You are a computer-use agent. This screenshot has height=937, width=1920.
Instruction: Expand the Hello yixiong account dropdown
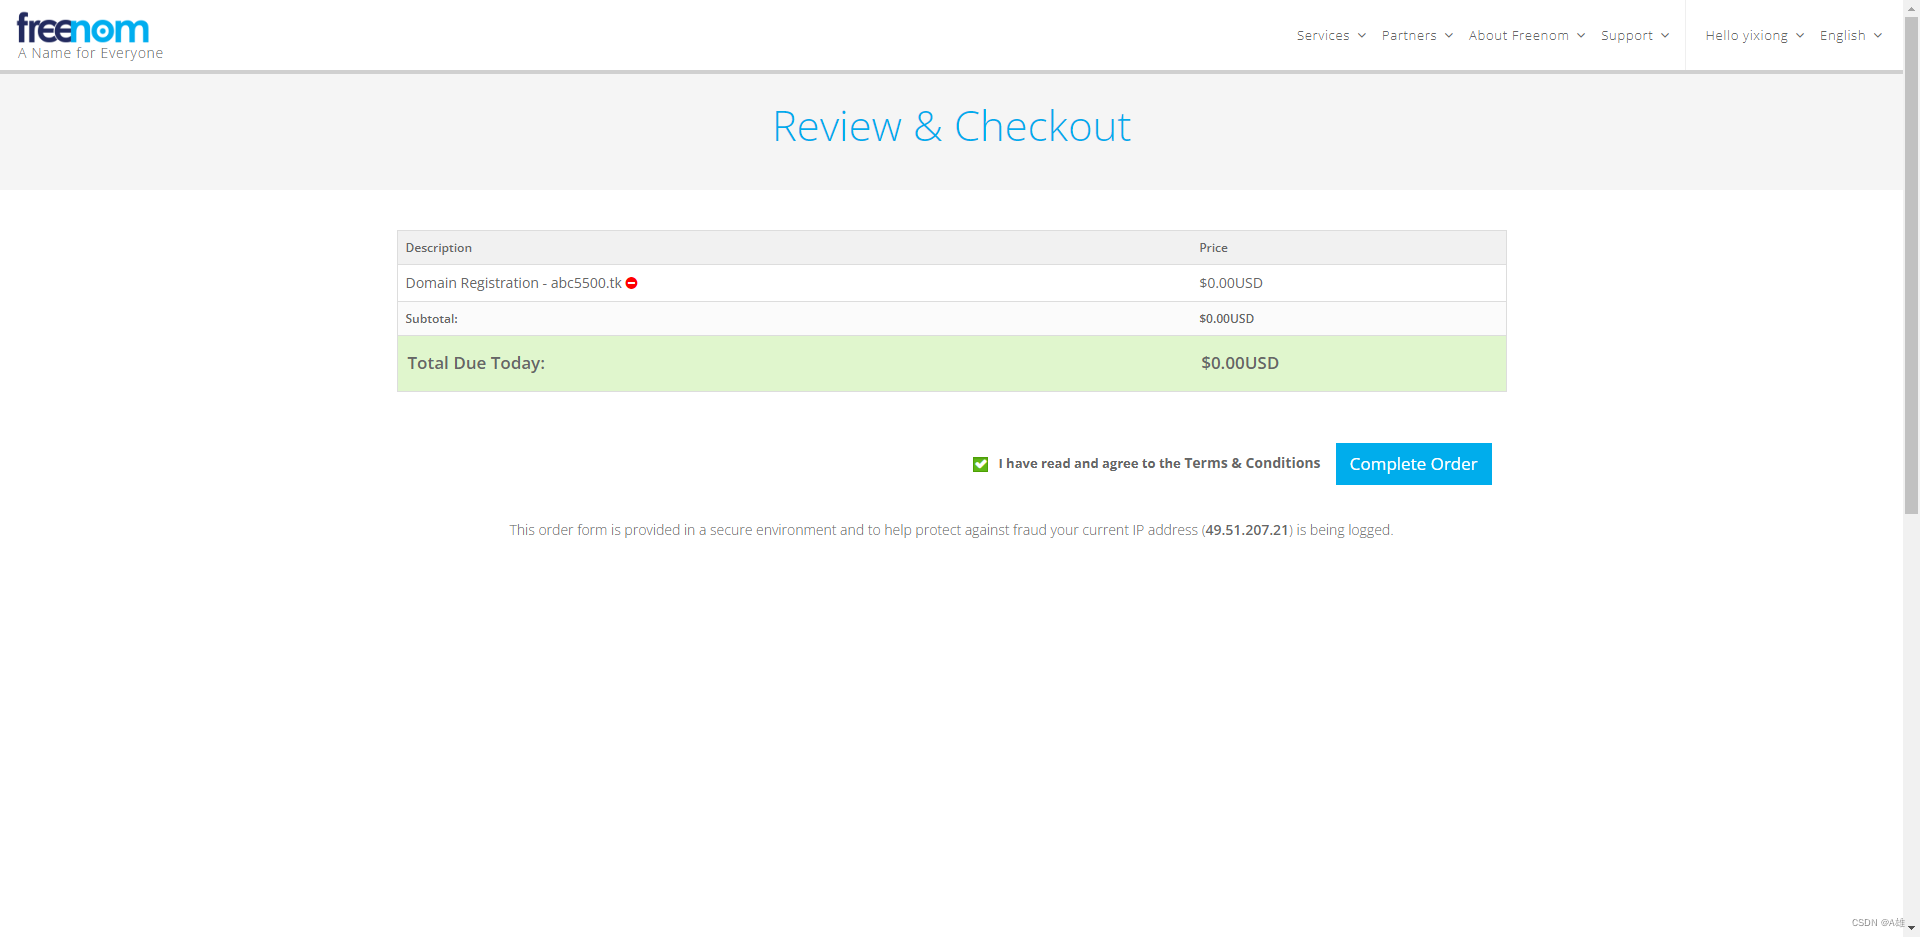tap(1755, 35)
